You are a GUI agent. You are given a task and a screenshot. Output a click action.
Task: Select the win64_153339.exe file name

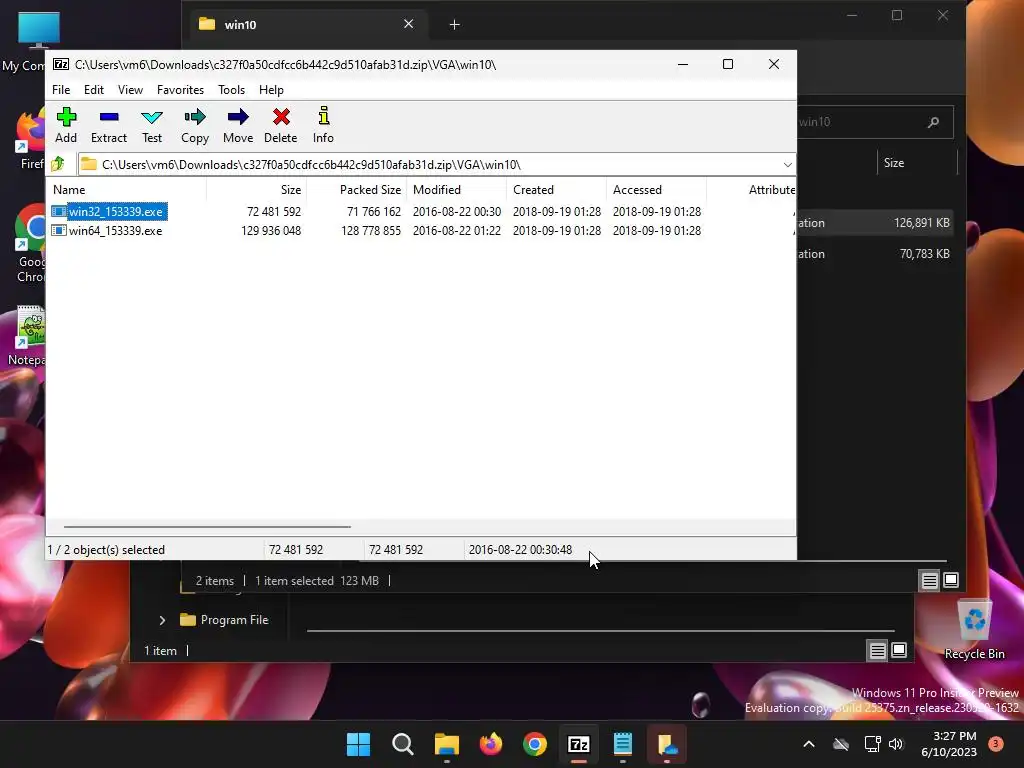point(116,231)
